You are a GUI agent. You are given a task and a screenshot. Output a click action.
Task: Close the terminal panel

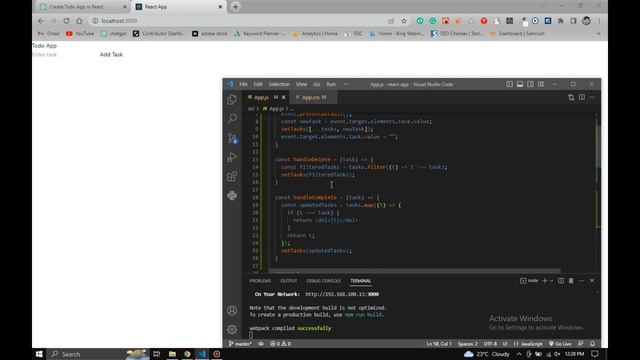click(592, 281)
